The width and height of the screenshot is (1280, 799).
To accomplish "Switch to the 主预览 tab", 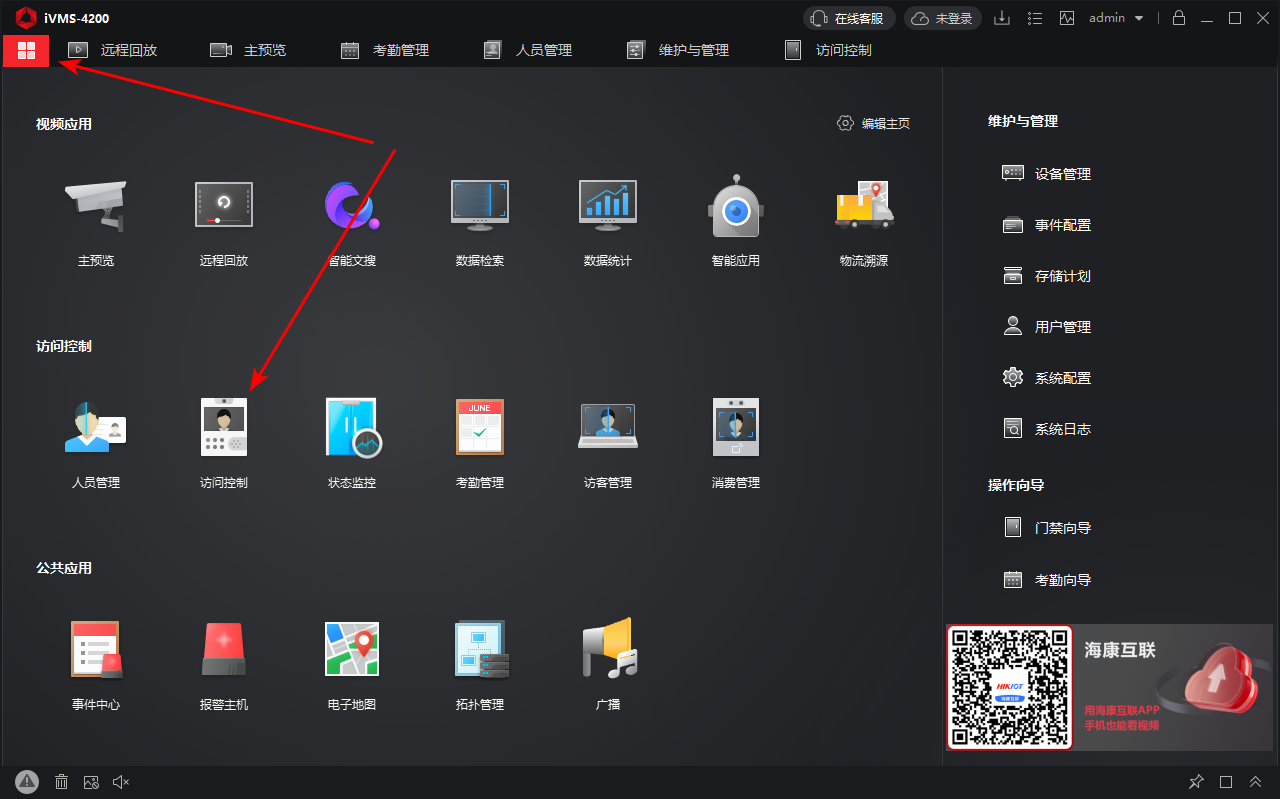I will (x=248, y=50).
